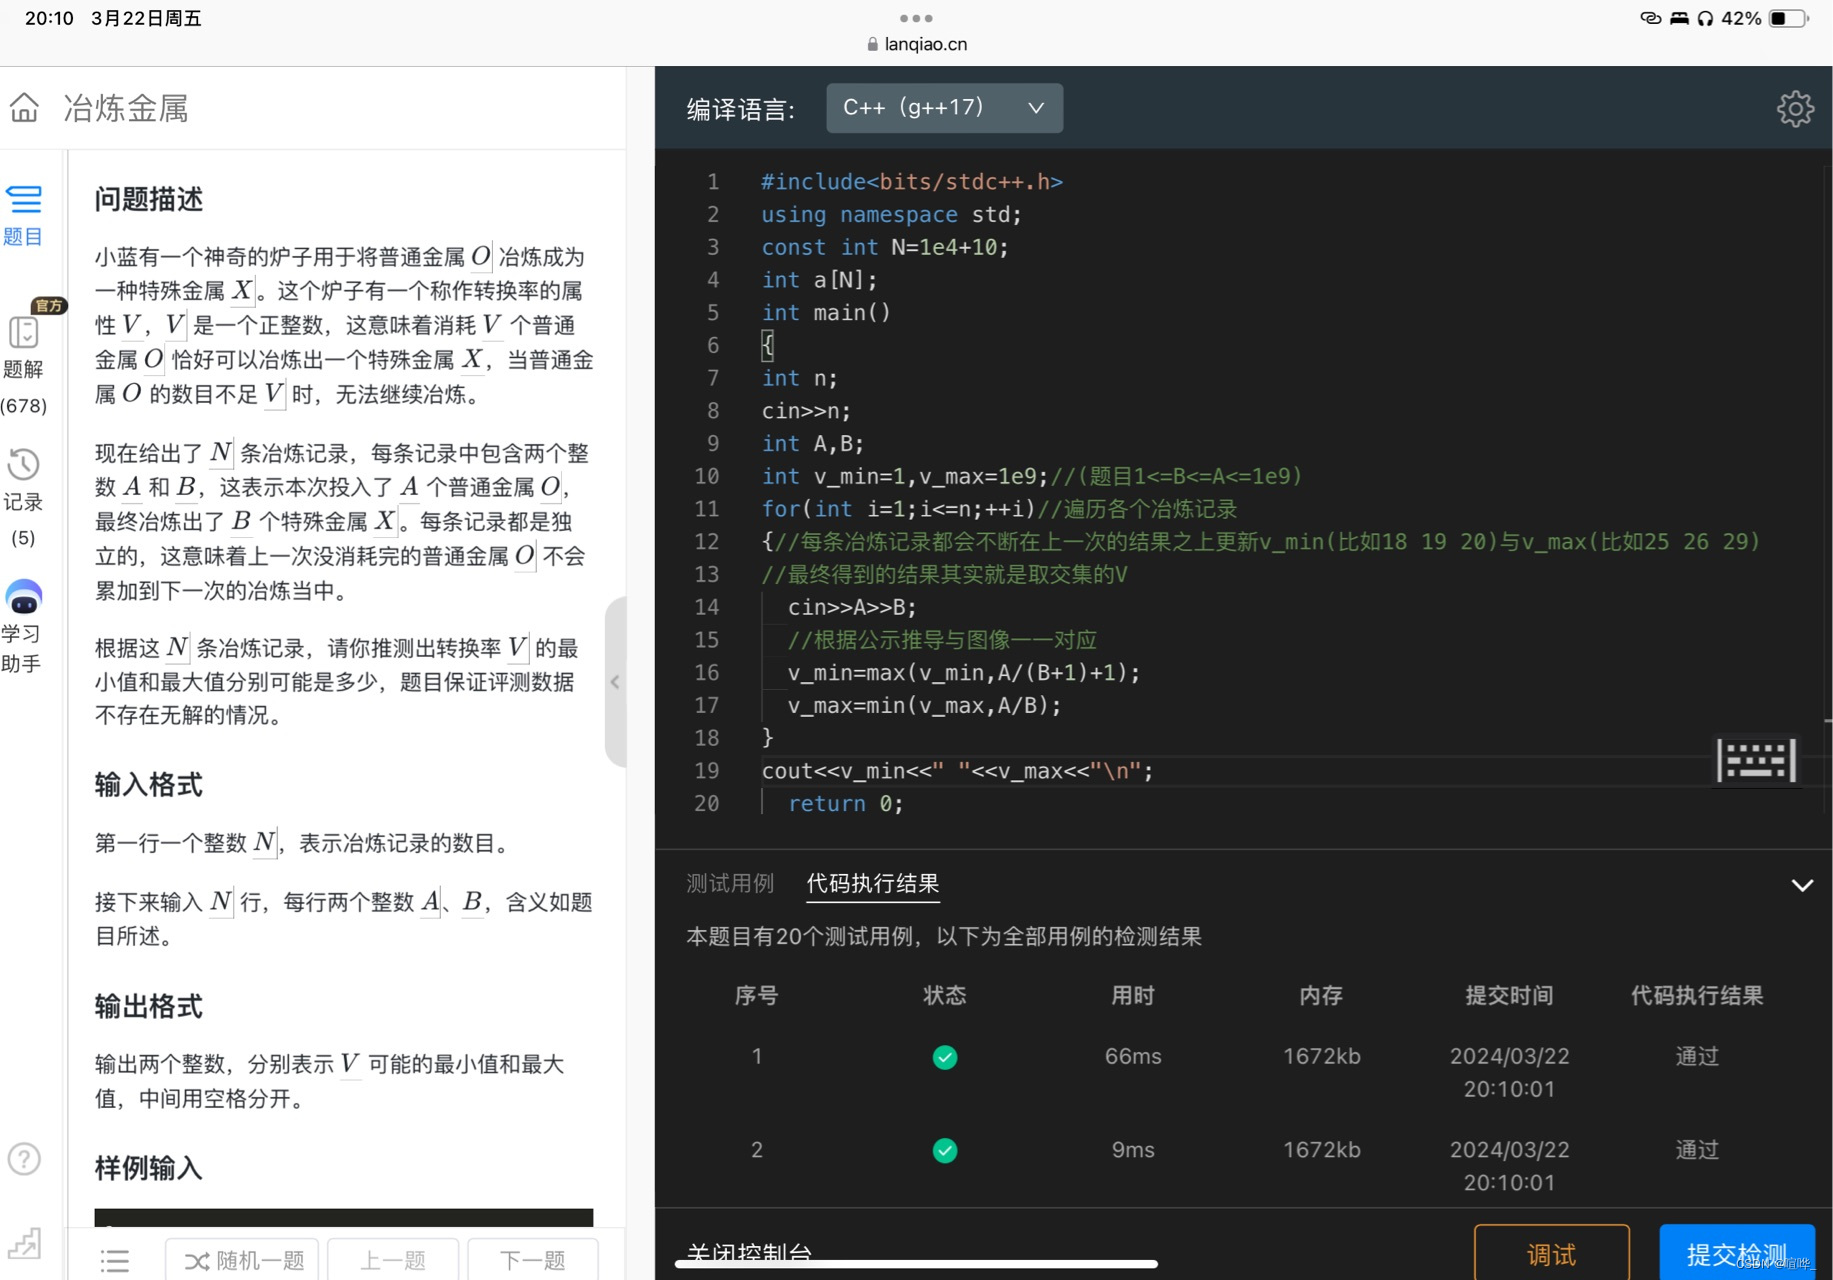1833x1280 pixels.
Task: Tap the lanqiao.cn address bar
Action: coord(917,44)
